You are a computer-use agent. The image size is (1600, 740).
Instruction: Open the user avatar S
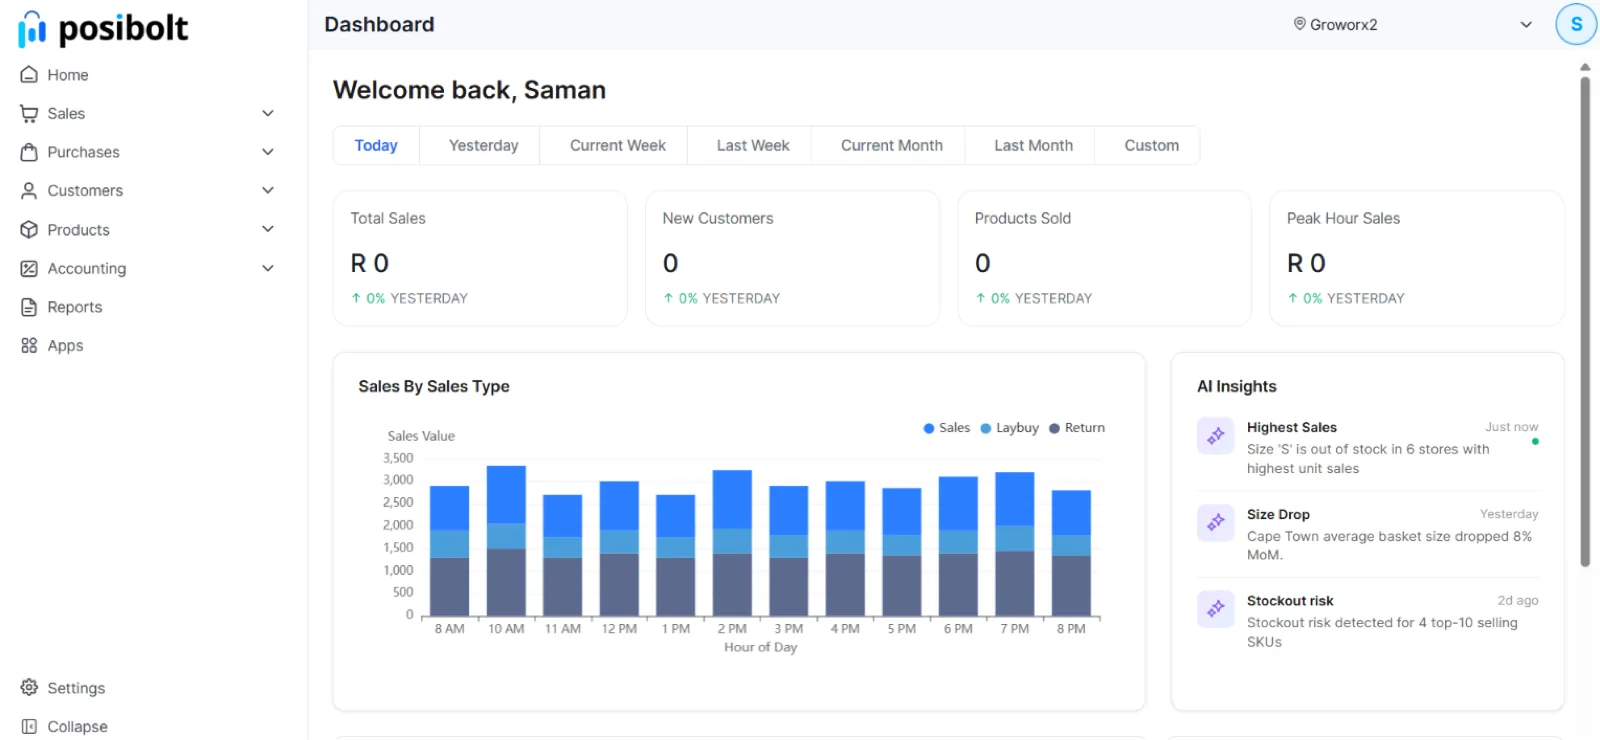(x=1576, y=24)
